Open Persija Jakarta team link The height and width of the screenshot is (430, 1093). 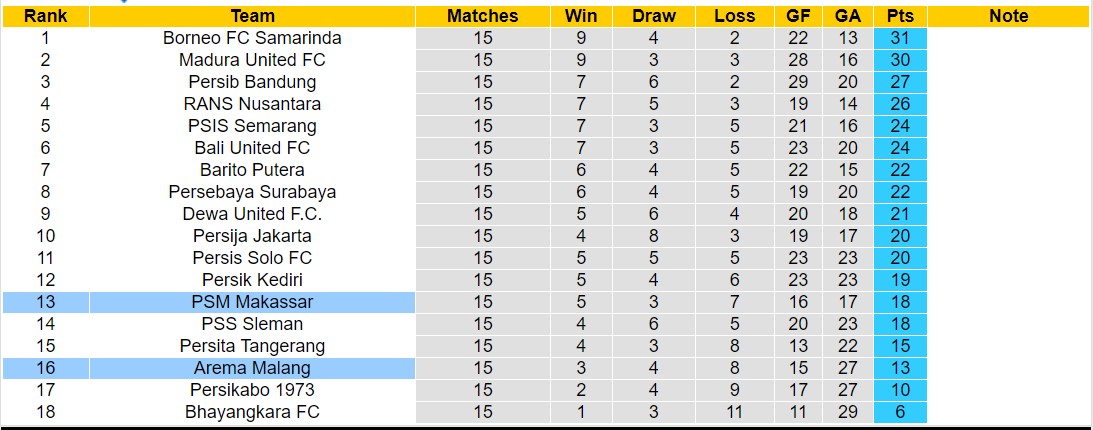(x=252, y=236)
